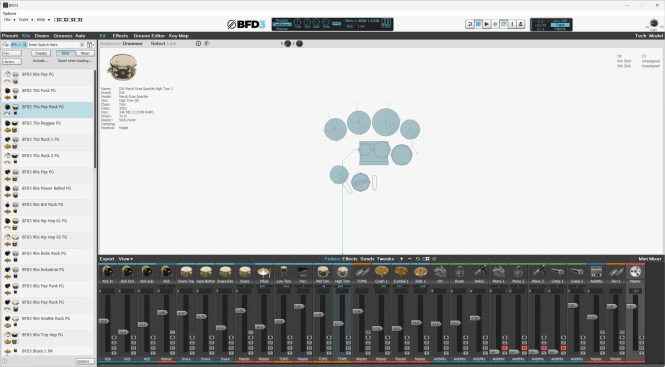Click the Master channel reel icon

(635, 272)
